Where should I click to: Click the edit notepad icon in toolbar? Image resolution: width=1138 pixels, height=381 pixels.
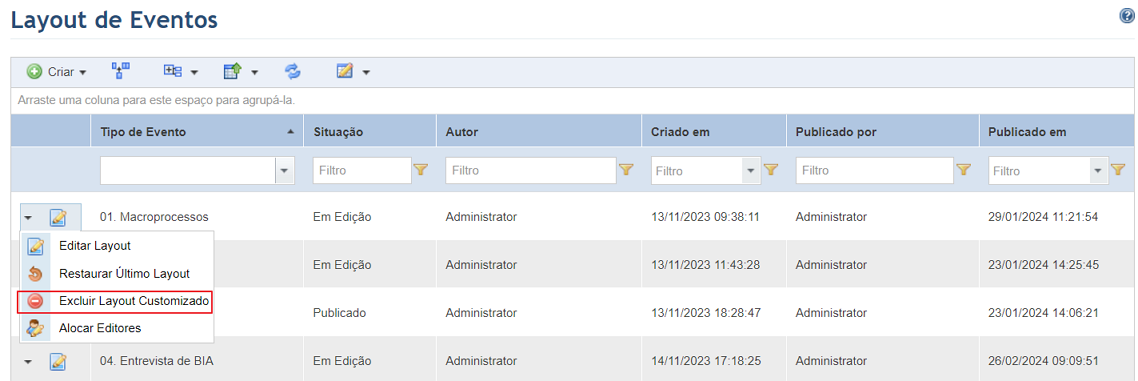(345, 71)
